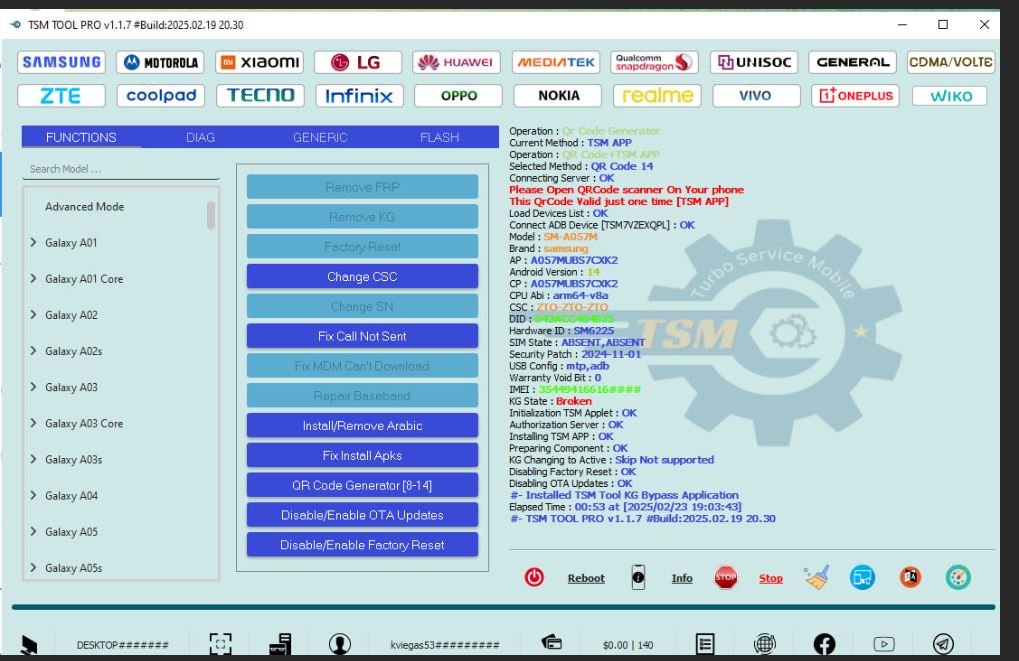Open the FLASH tab
The width and height of the screenshot is (1019, 661).
tap(440, 137)
